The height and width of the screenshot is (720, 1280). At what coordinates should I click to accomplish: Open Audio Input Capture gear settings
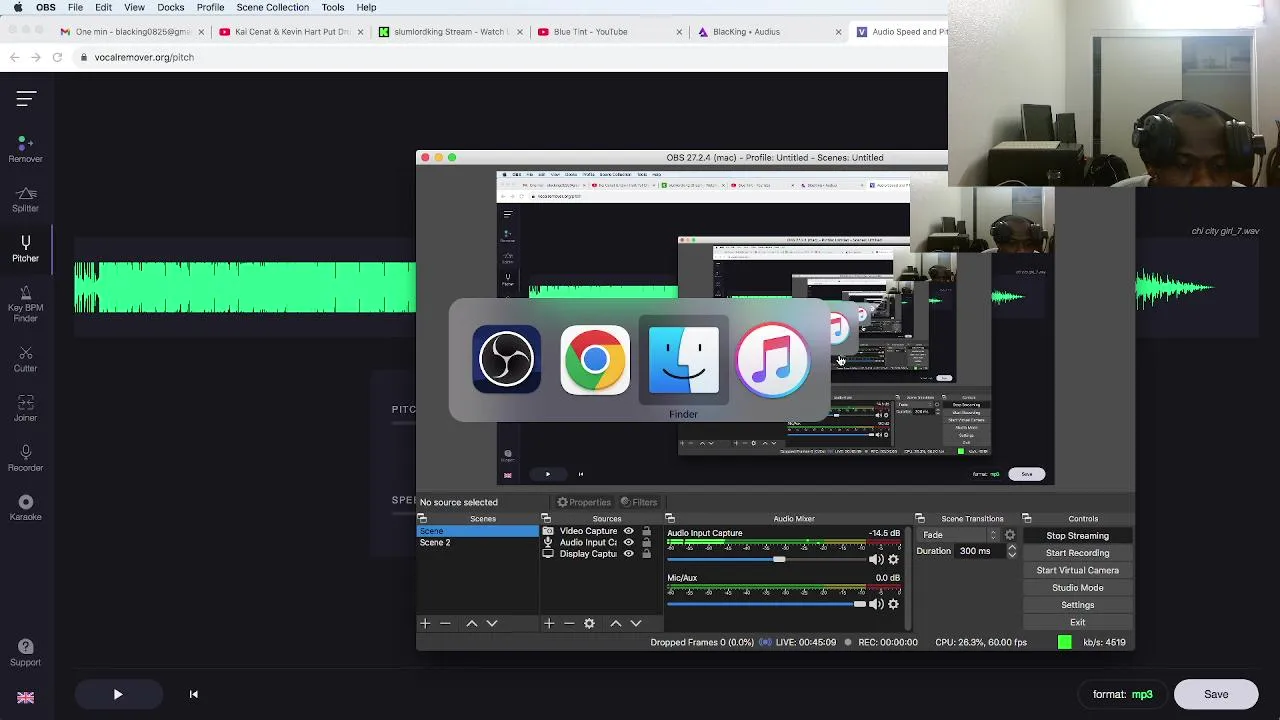[x=893, y=560]
